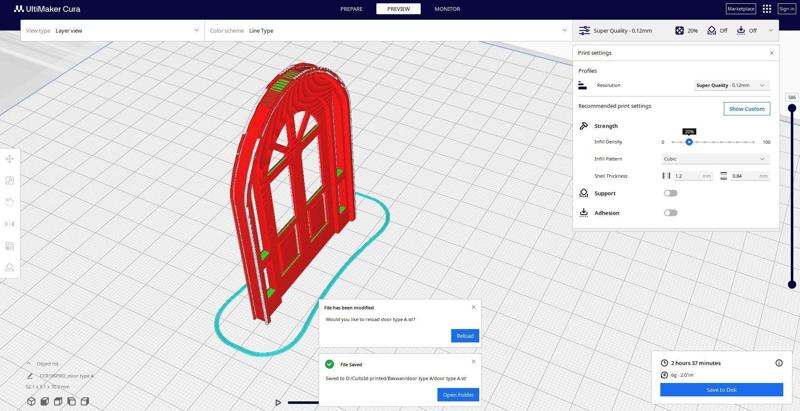
Task: Click the Reload button
Action: click(465, 336)
